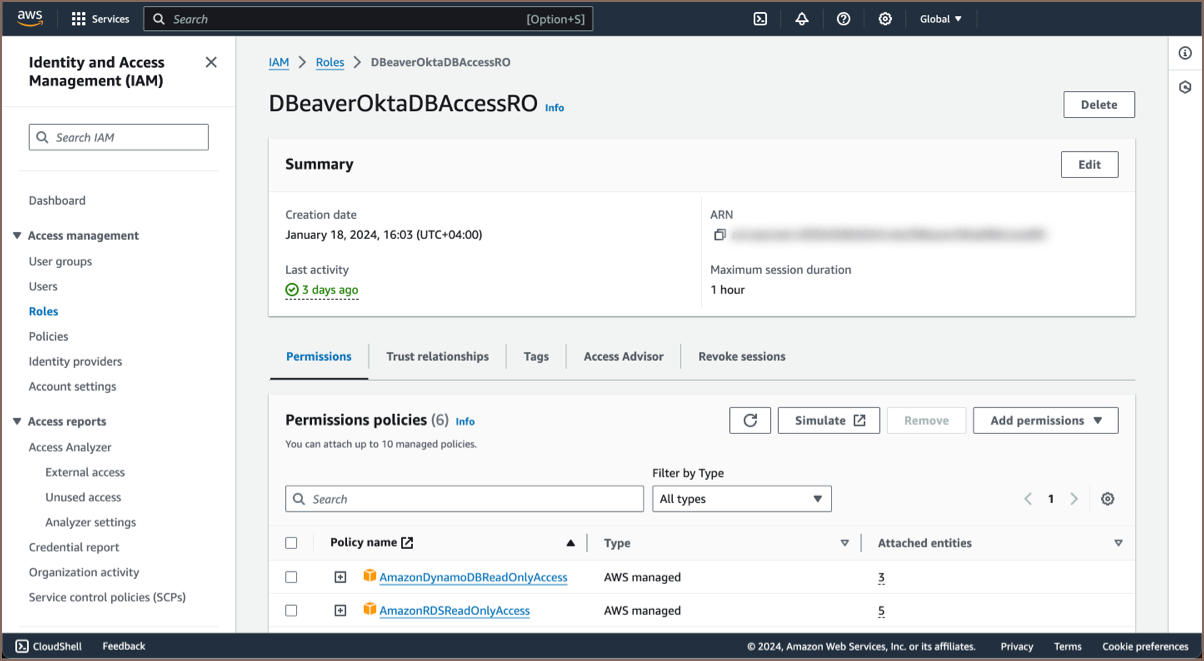The height and width of the screenshot is (661, 1204).
Task: Tick the AmazonRDSReadOnlyAccess policy checkbox
Action: (x=291, y=610)
